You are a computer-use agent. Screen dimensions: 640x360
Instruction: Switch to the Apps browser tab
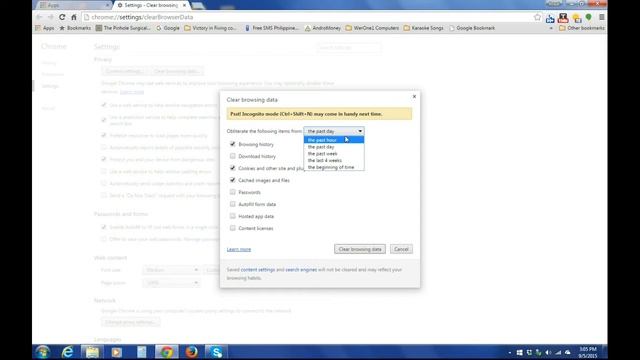pos(73,5)
